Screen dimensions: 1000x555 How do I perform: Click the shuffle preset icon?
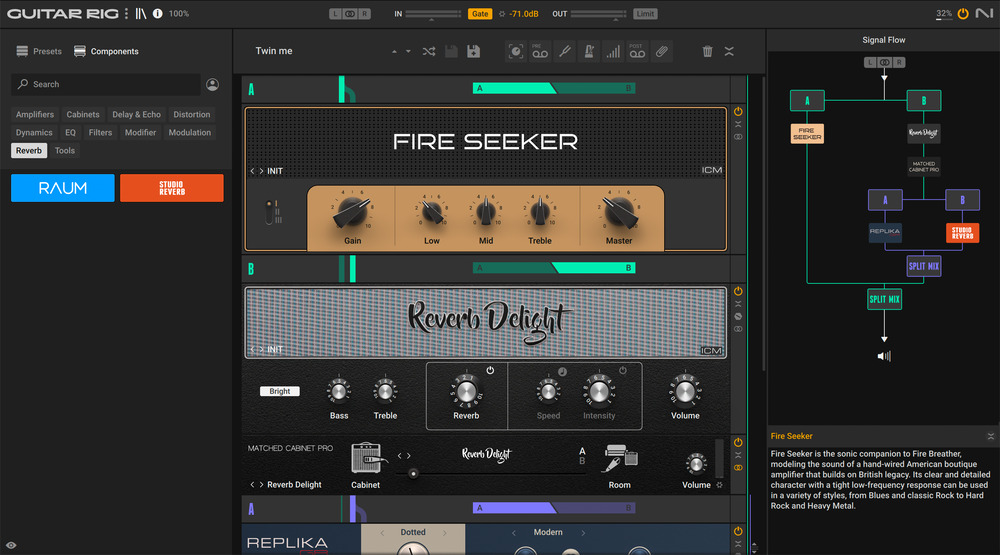429,51
